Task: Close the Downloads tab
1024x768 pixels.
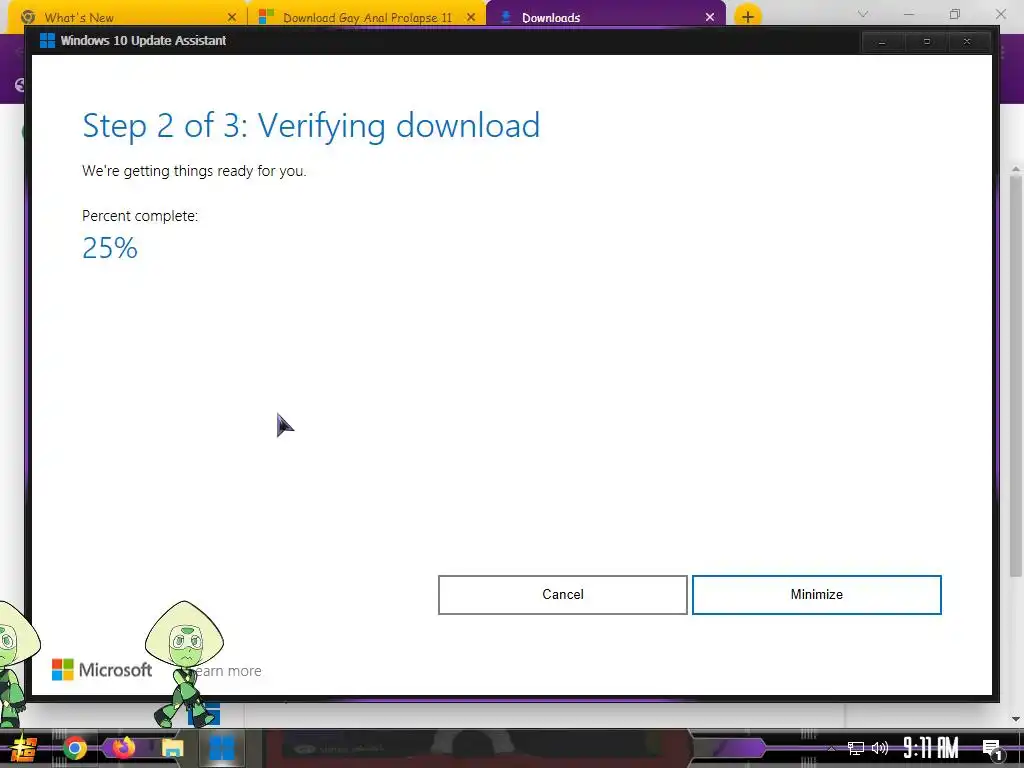Action: pyautogui.click(x=710, y=17)
